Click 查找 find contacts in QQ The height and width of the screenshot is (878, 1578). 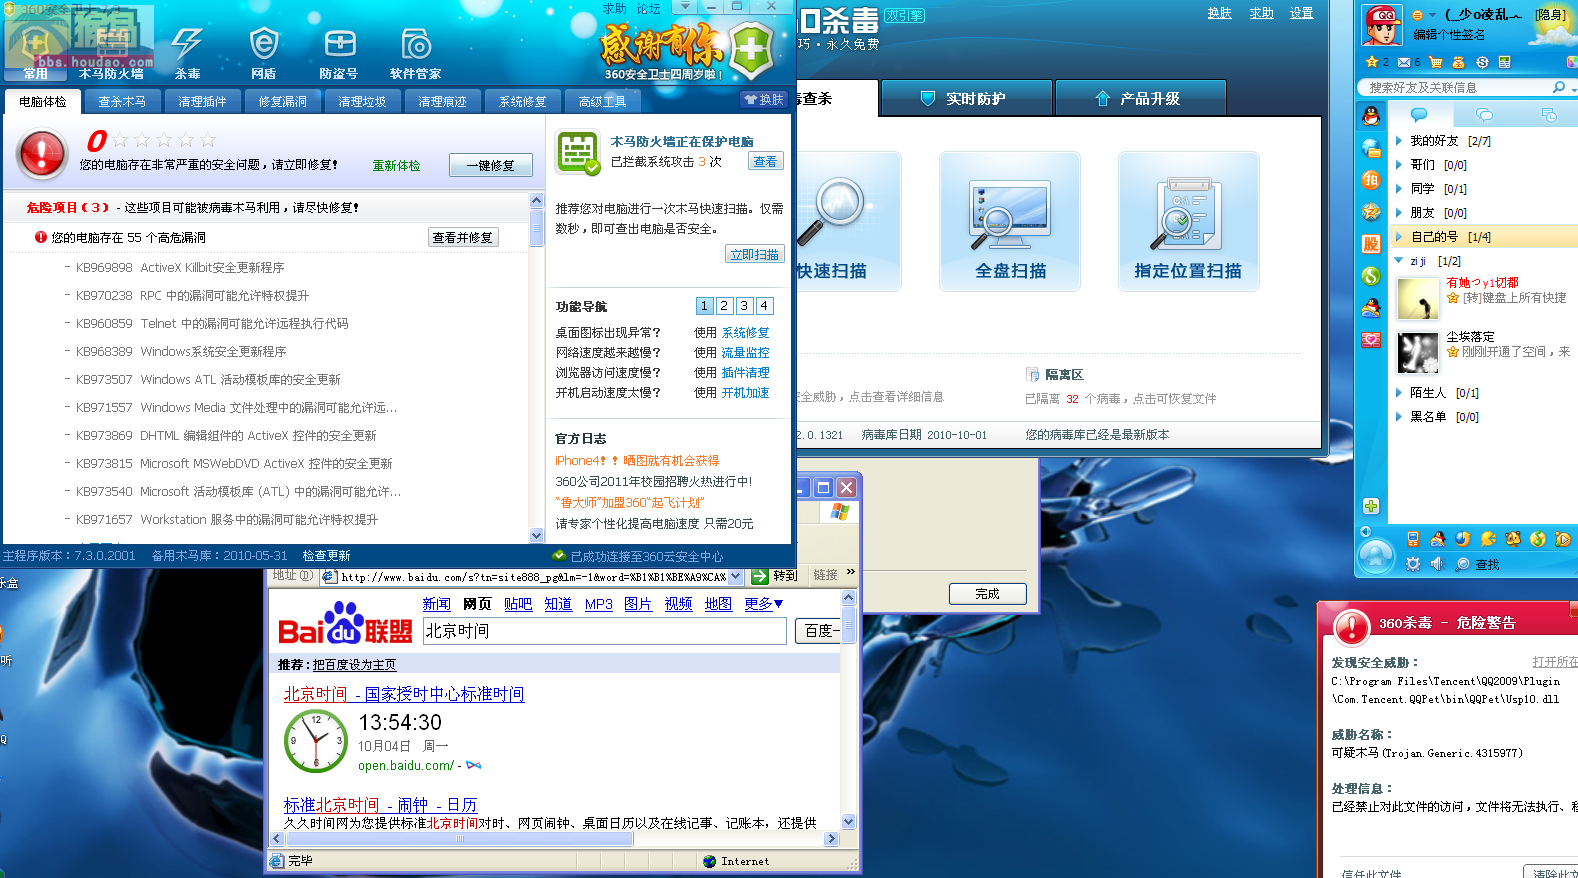1477,564
